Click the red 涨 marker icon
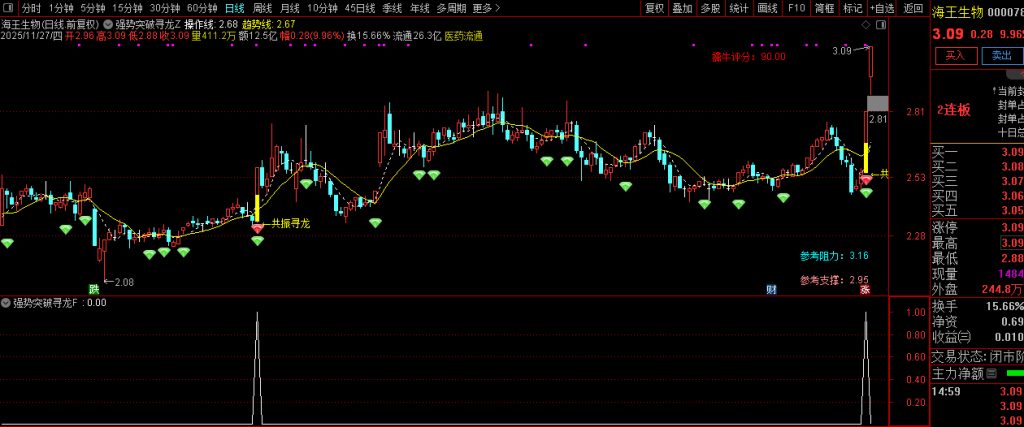Image resolution: width=1024 pixels, height=427 pixels. (865, 289)
